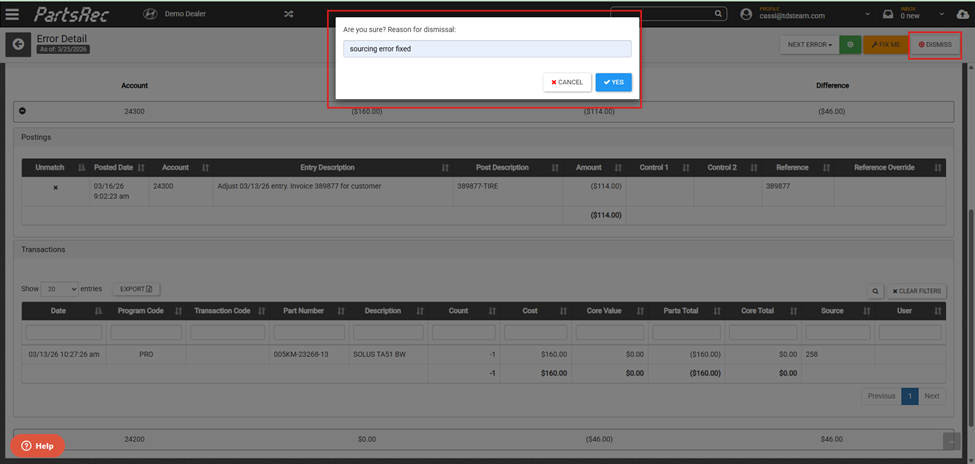Sort Postings by Reference Override
This screenshot has width=975, height=464.
[890, 167]
